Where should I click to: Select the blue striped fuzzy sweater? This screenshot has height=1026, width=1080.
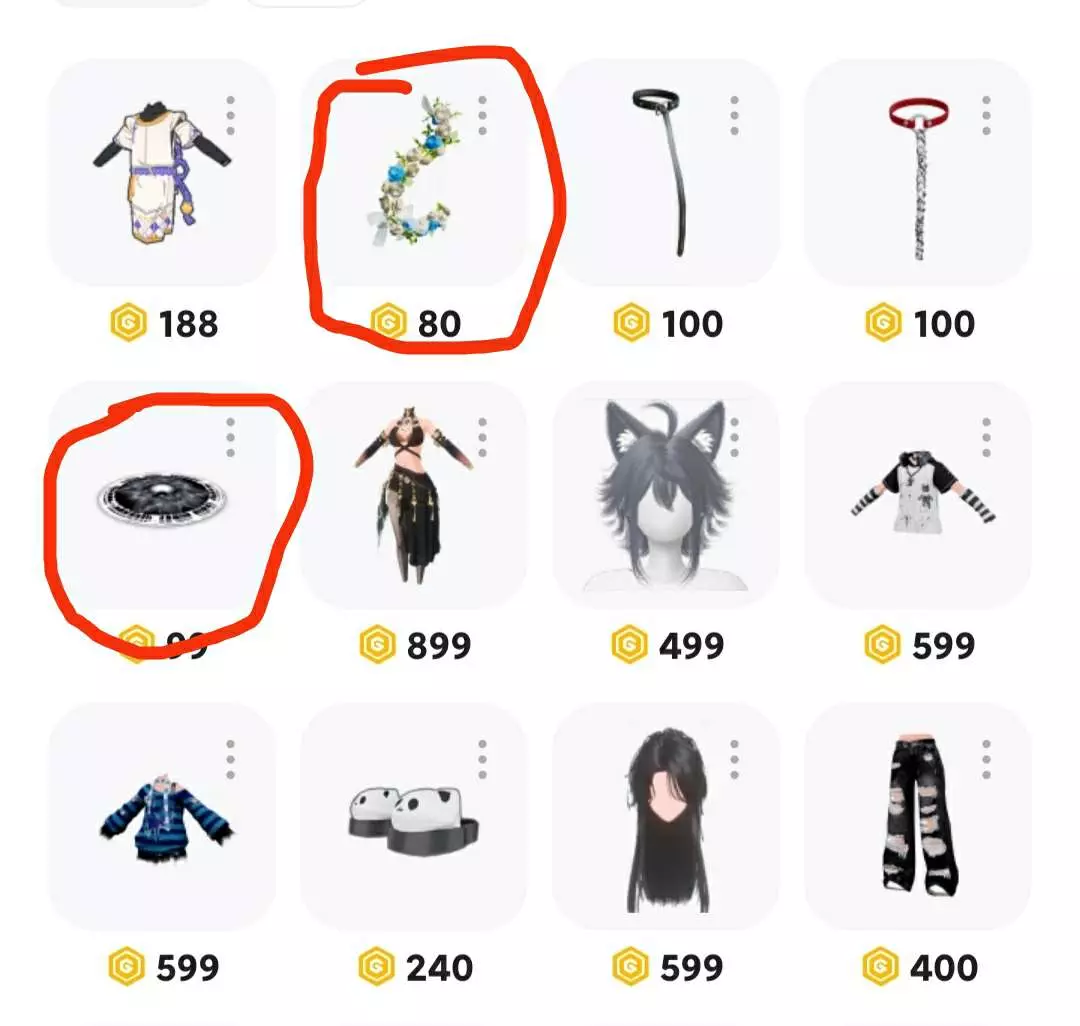click(x=163, y=816)
